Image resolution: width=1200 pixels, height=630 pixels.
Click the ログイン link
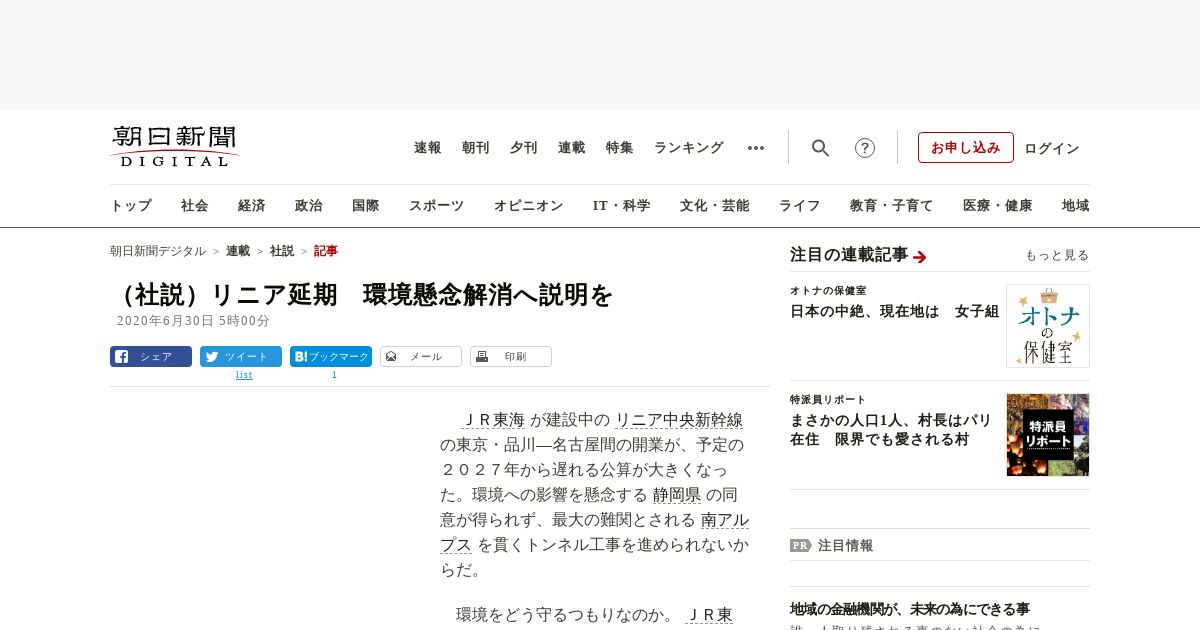click(x=1052, y=148)
